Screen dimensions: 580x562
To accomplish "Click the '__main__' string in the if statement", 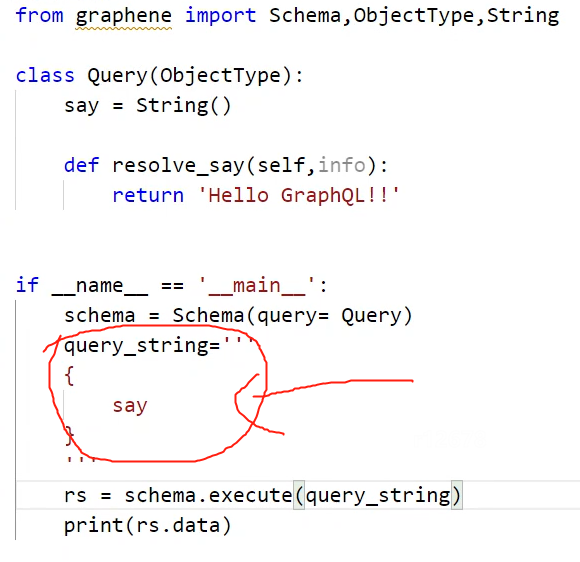I will pyautogui.click(x=257, y=285).
